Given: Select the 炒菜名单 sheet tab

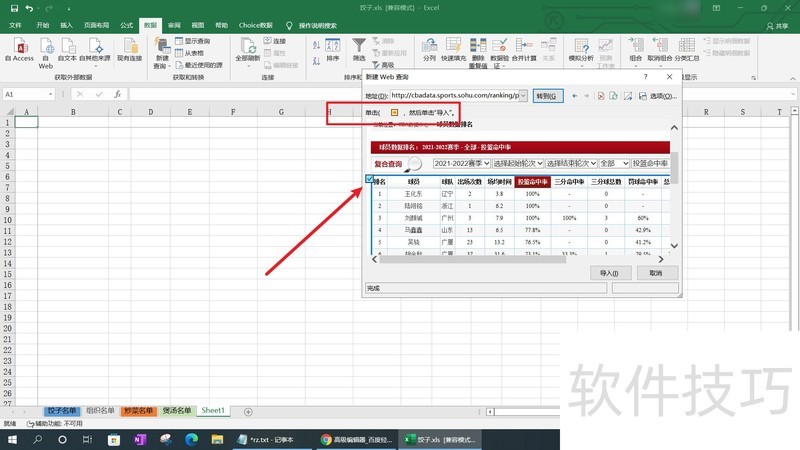Looking at the screenshot, I should pos(138,411).
